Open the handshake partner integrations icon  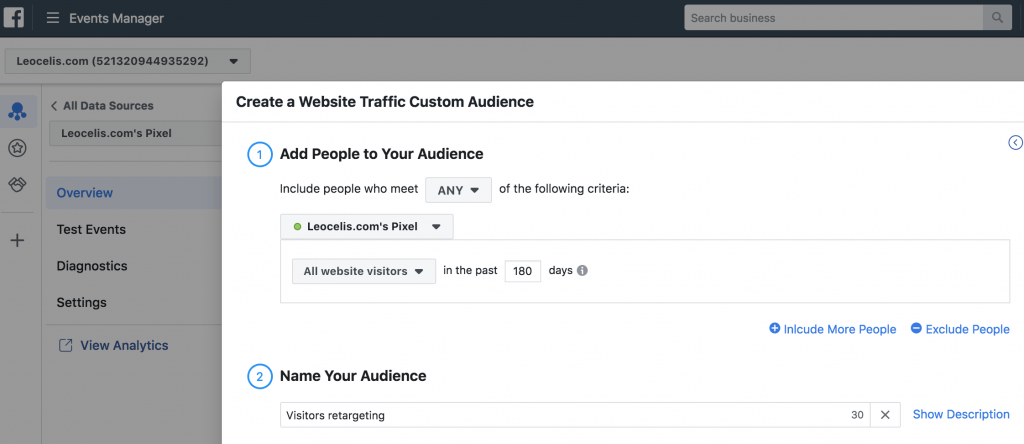(x=17, y=185)
